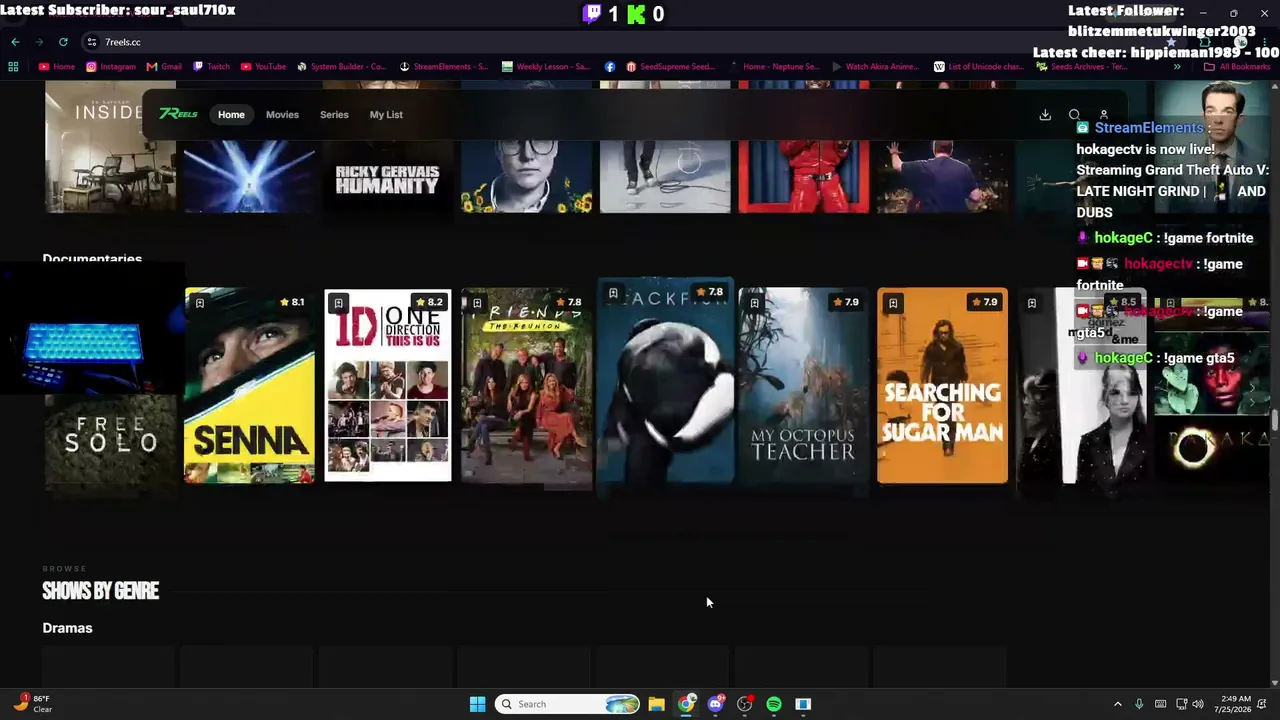Click the page vertical scrollbar thumb
This screenshot has width=1280, height=720.
click(1275, 419)
